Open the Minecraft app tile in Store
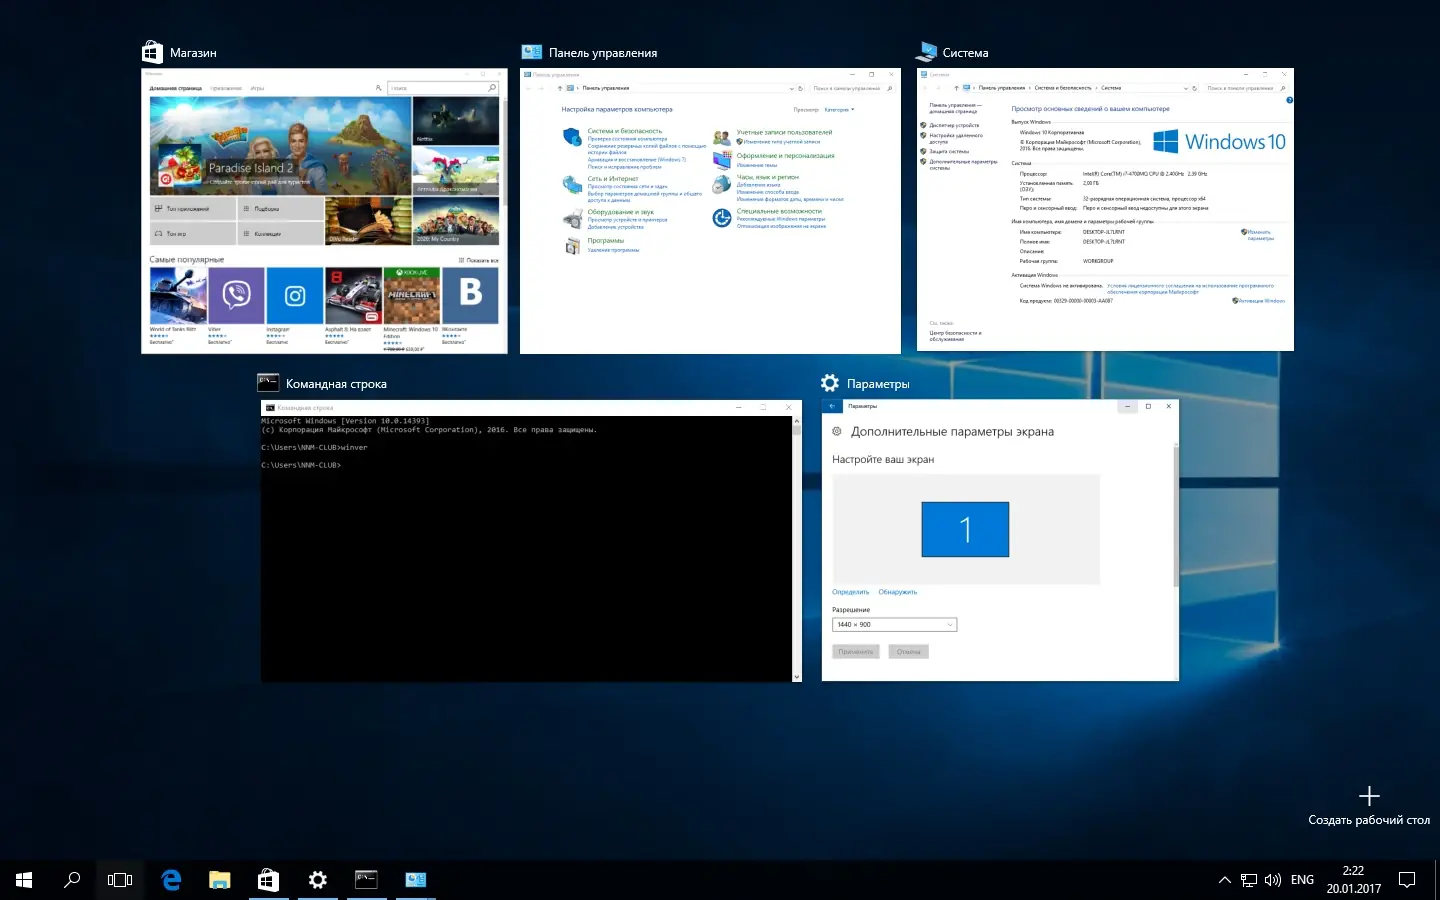 click(x=411, y=309)
